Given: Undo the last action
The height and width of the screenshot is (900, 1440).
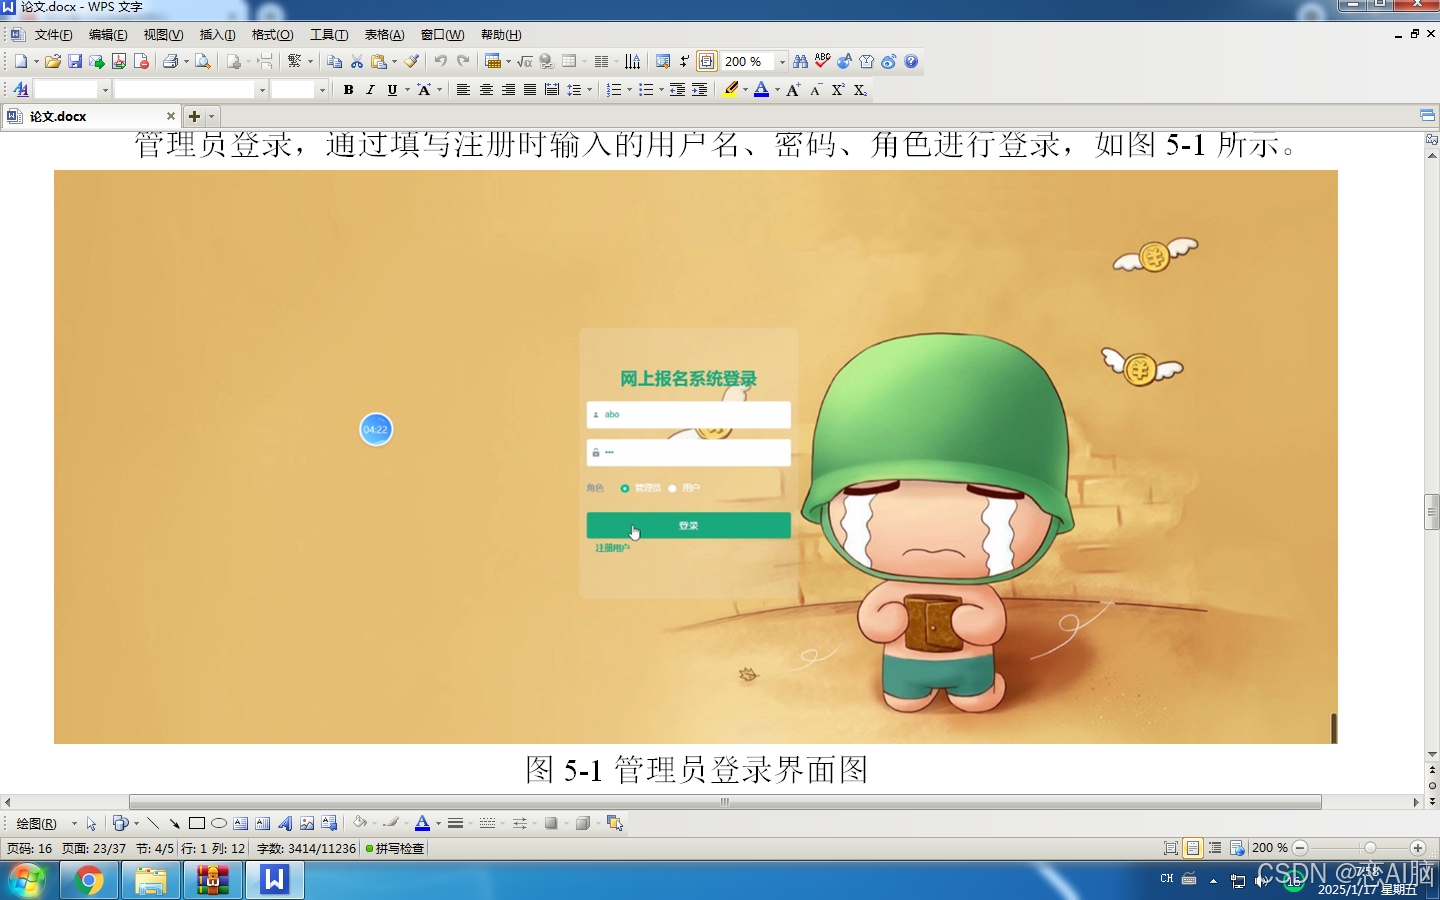Looking at the screenshot, I should coord(440,62).
